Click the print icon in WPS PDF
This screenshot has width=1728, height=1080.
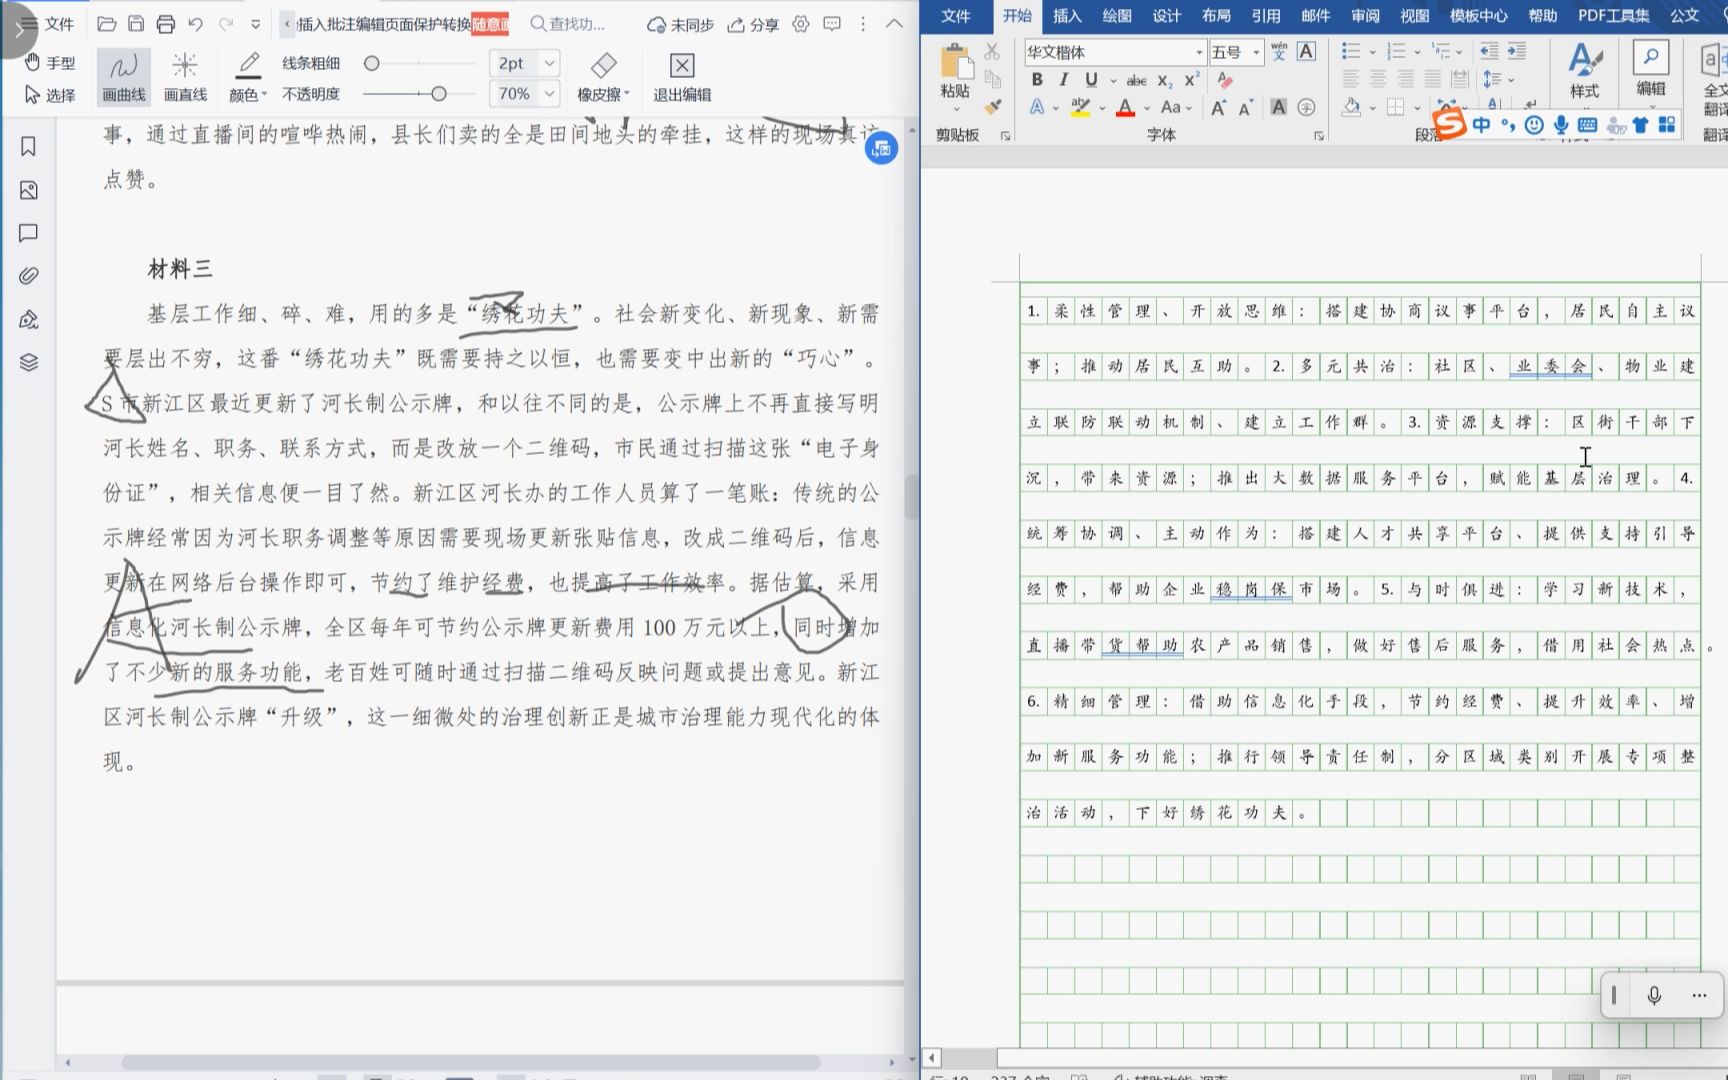pyautogui.click(x=166, y=24)
